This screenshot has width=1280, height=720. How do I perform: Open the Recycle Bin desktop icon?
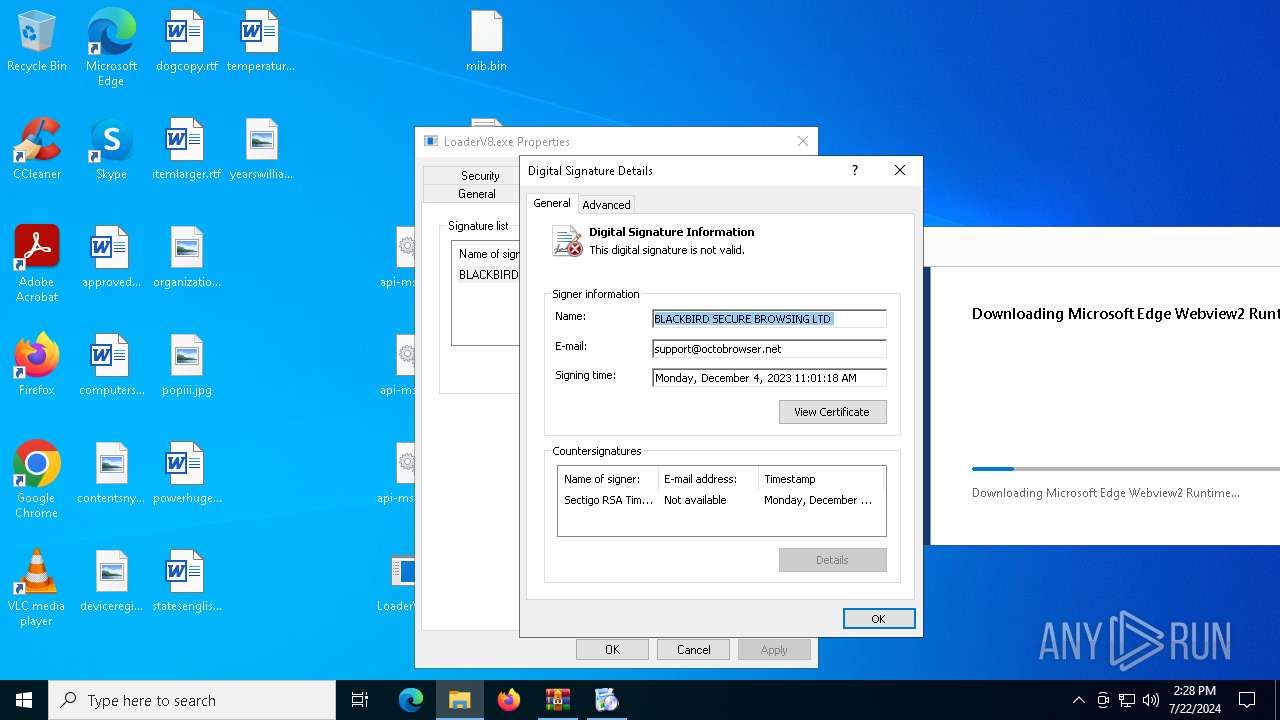(37, 41)
